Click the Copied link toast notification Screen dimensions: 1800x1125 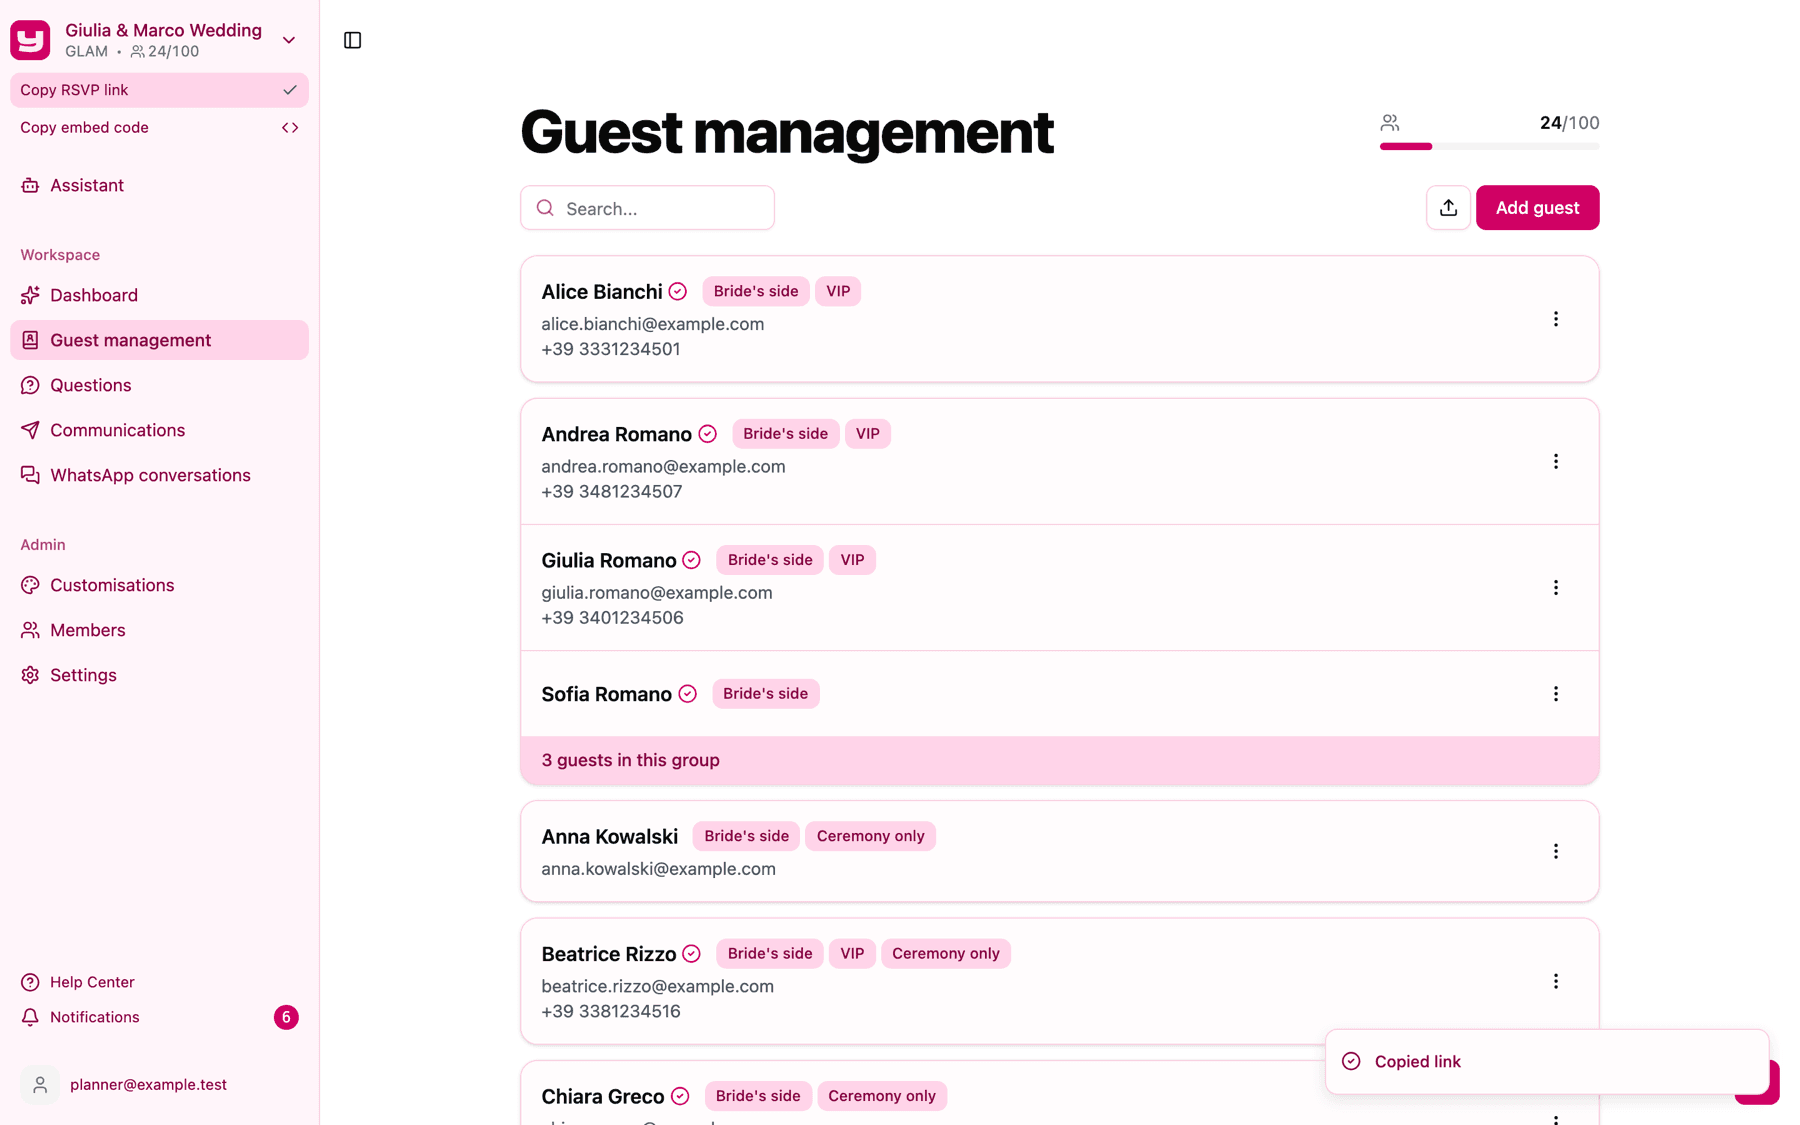(1547, 1061)
